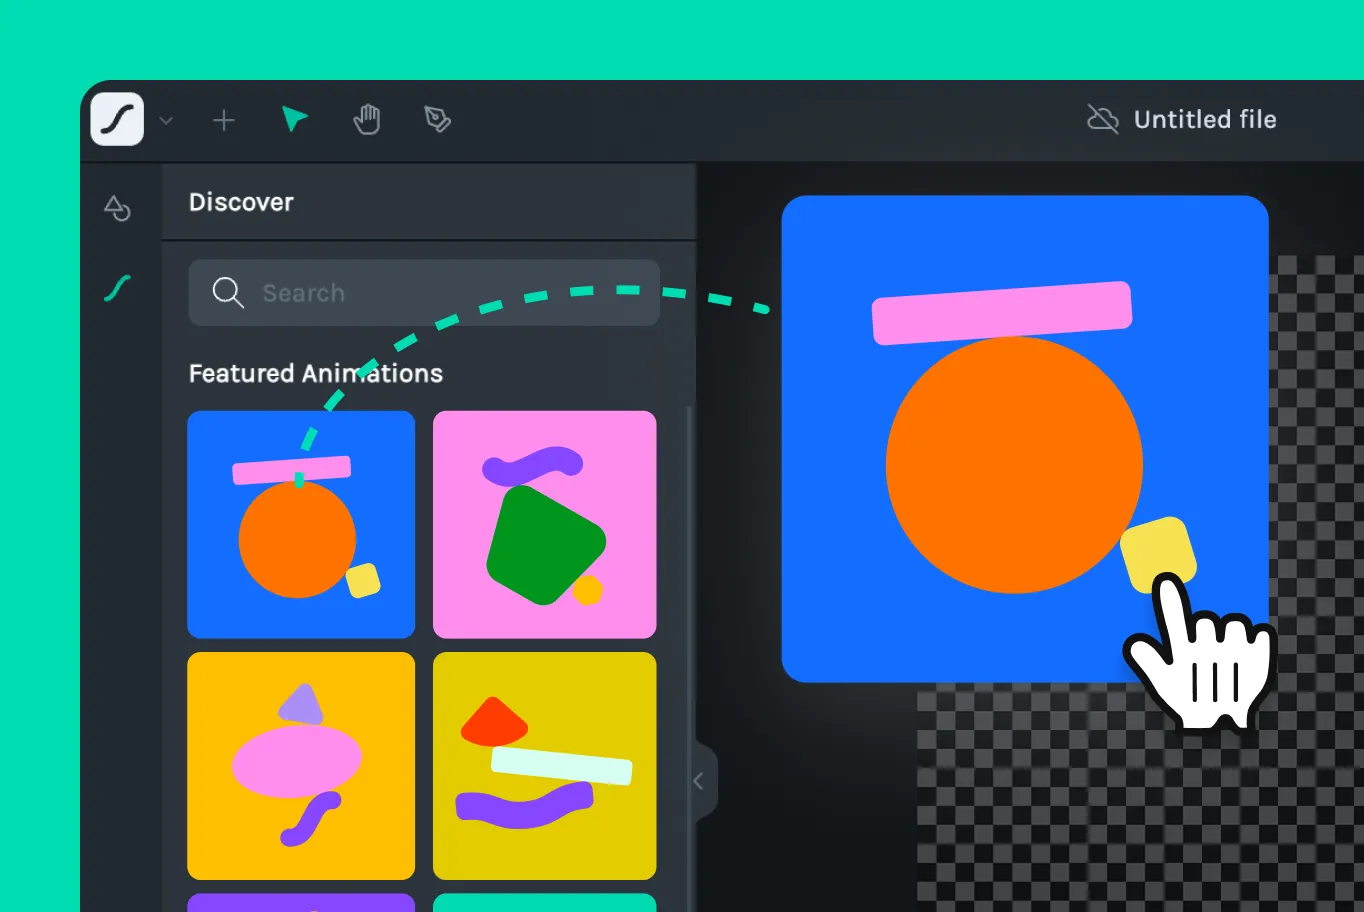This screenshot has width=1364, height=912.
Task: Click the Discover panel heading
Action: [241, 202]
